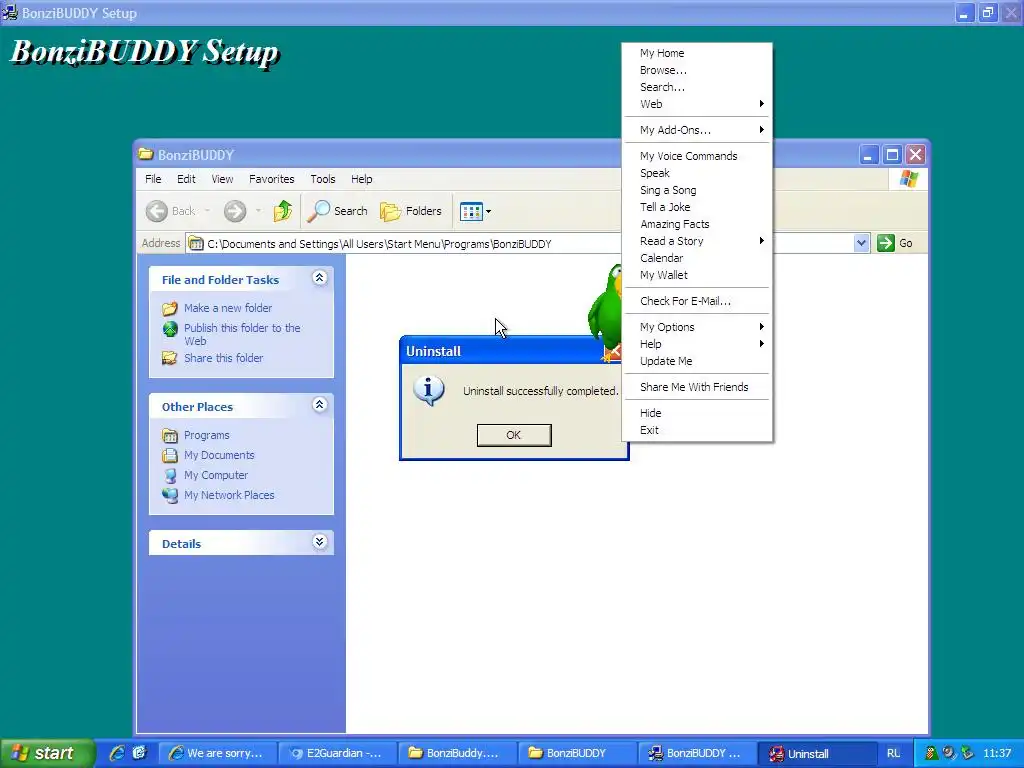Click Publish this folder globe icon
This screenshot has width=1024, height=768.
point(170,328)
